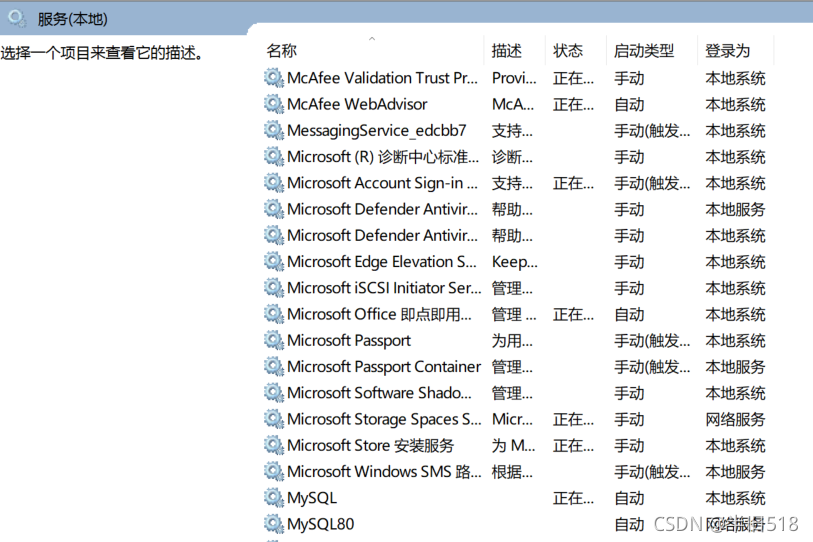Click 自动 startup type in McAfee WebAdvisor row
This screenshot has height=542, width=813.
(x=629, y=105)
